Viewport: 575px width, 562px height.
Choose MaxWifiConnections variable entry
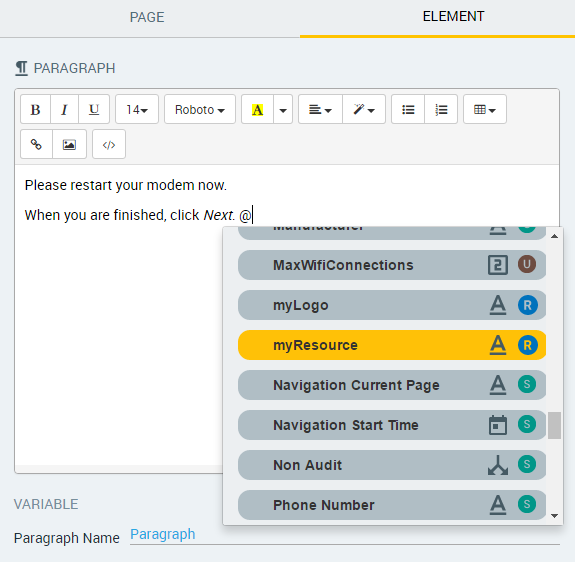pos(392,265)
